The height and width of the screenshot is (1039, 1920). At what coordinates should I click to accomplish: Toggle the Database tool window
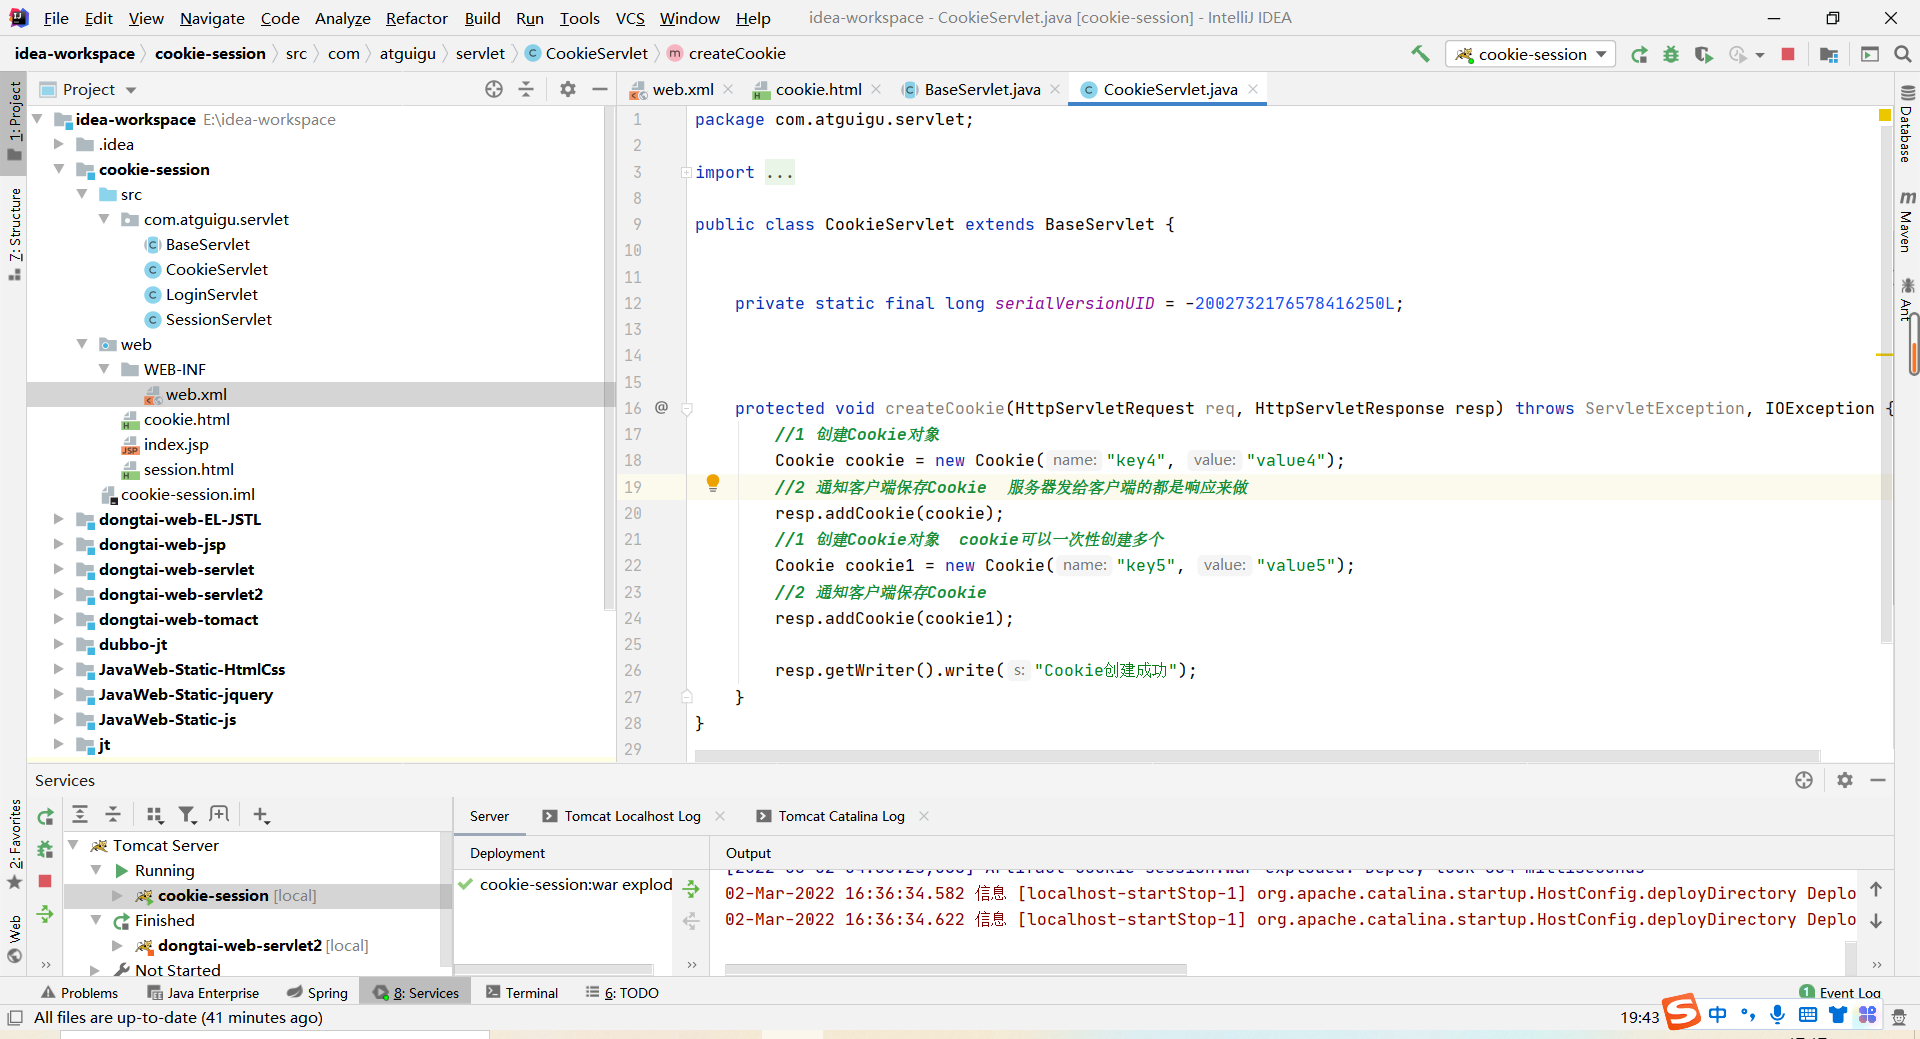point(1906,125)
